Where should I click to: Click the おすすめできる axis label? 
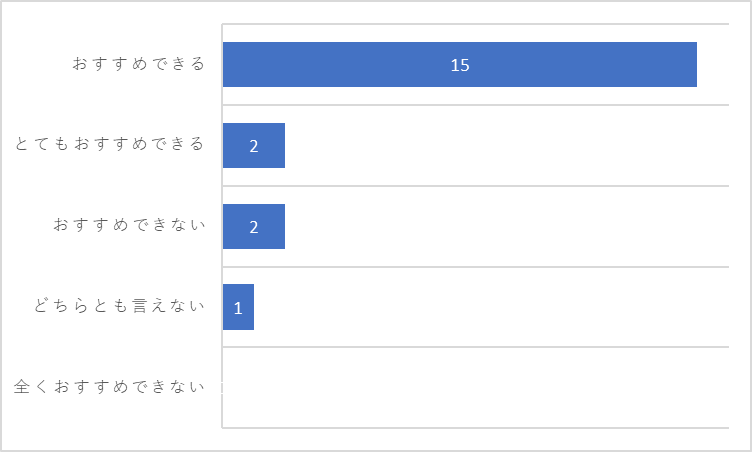pos(139,64)
